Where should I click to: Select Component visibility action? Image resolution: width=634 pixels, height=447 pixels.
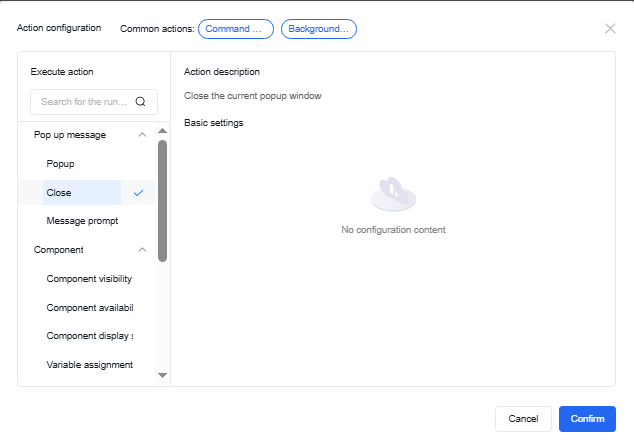[x=88, y=278]
